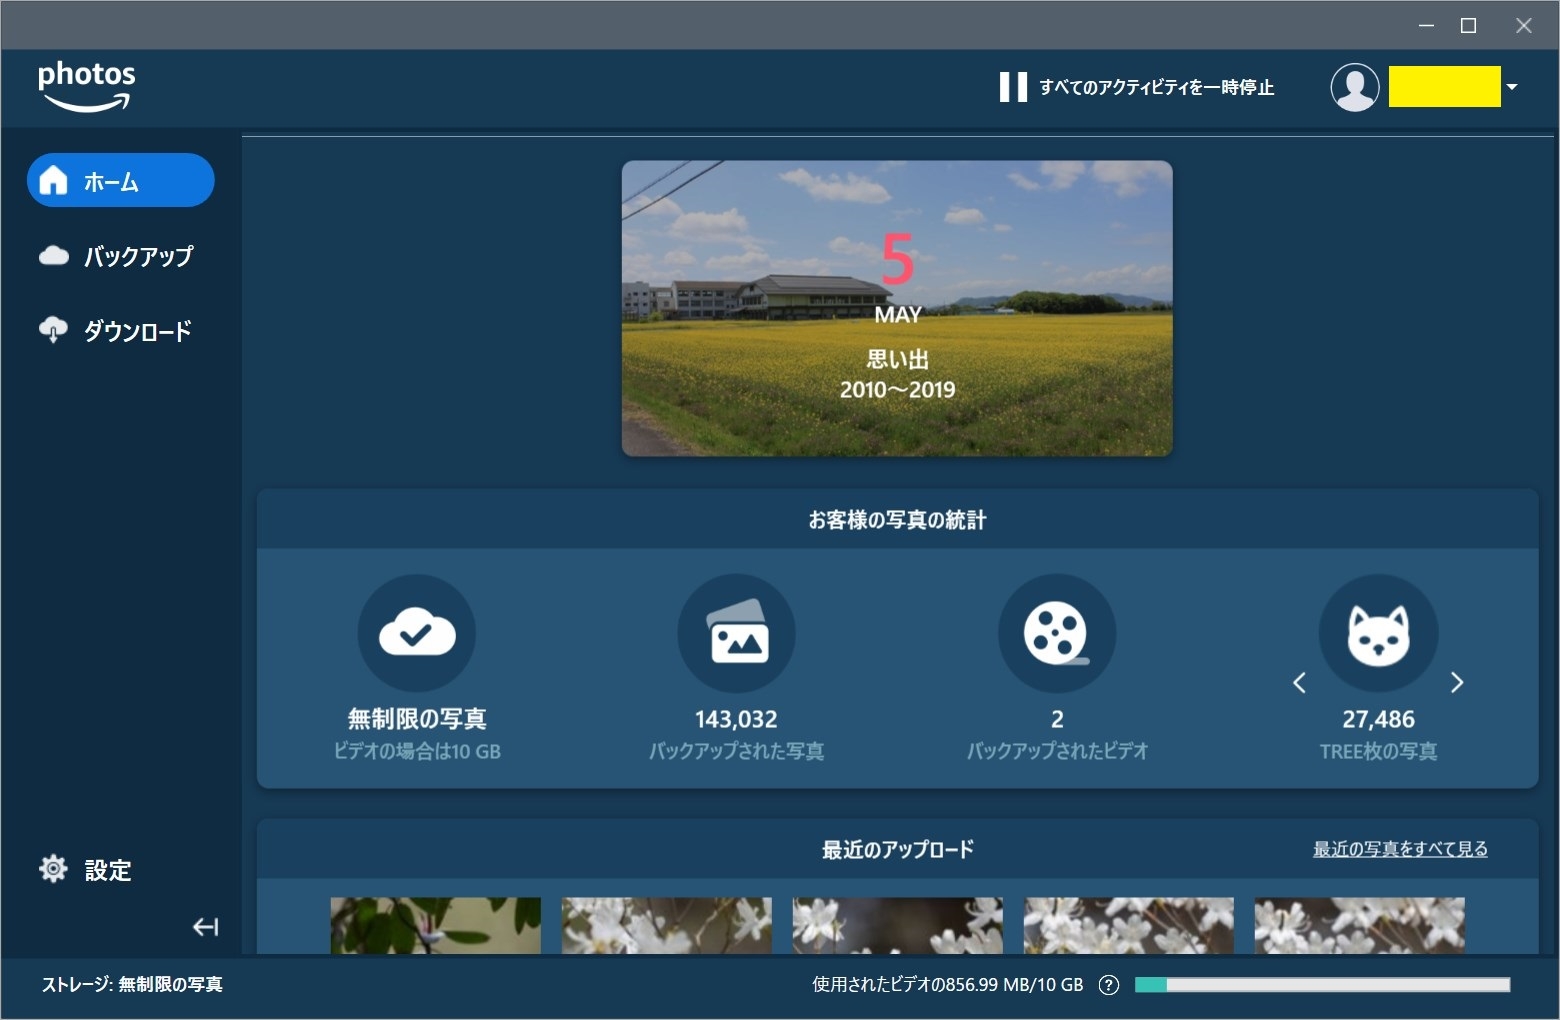Open the May 5 memories card
The height and width of the screenshot is (1020, 1560).
tap(897, 308)
